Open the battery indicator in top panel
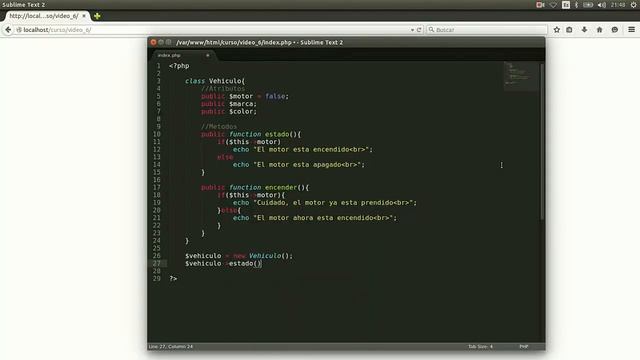Screen dimensions: 640x360 click(x=588, y=5)
